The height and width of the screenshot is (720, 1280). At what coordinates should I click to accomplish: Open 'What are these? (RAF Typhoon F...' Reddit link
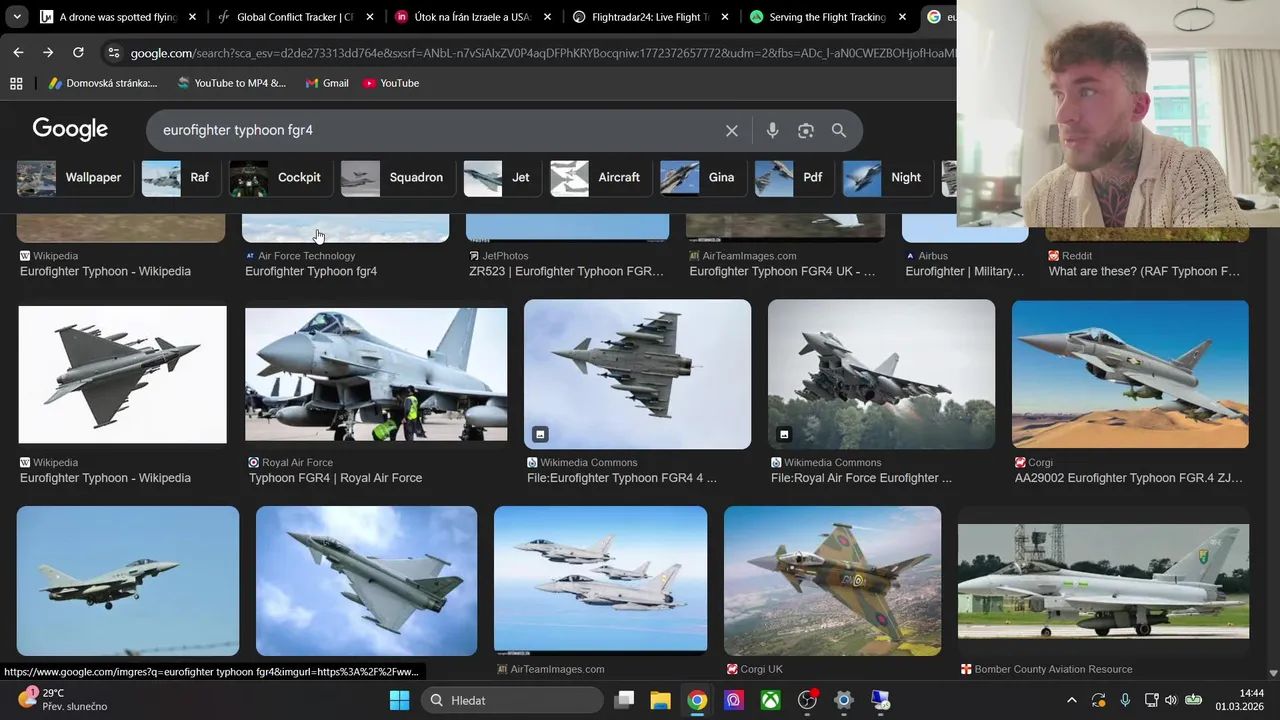pos(1144,271)
